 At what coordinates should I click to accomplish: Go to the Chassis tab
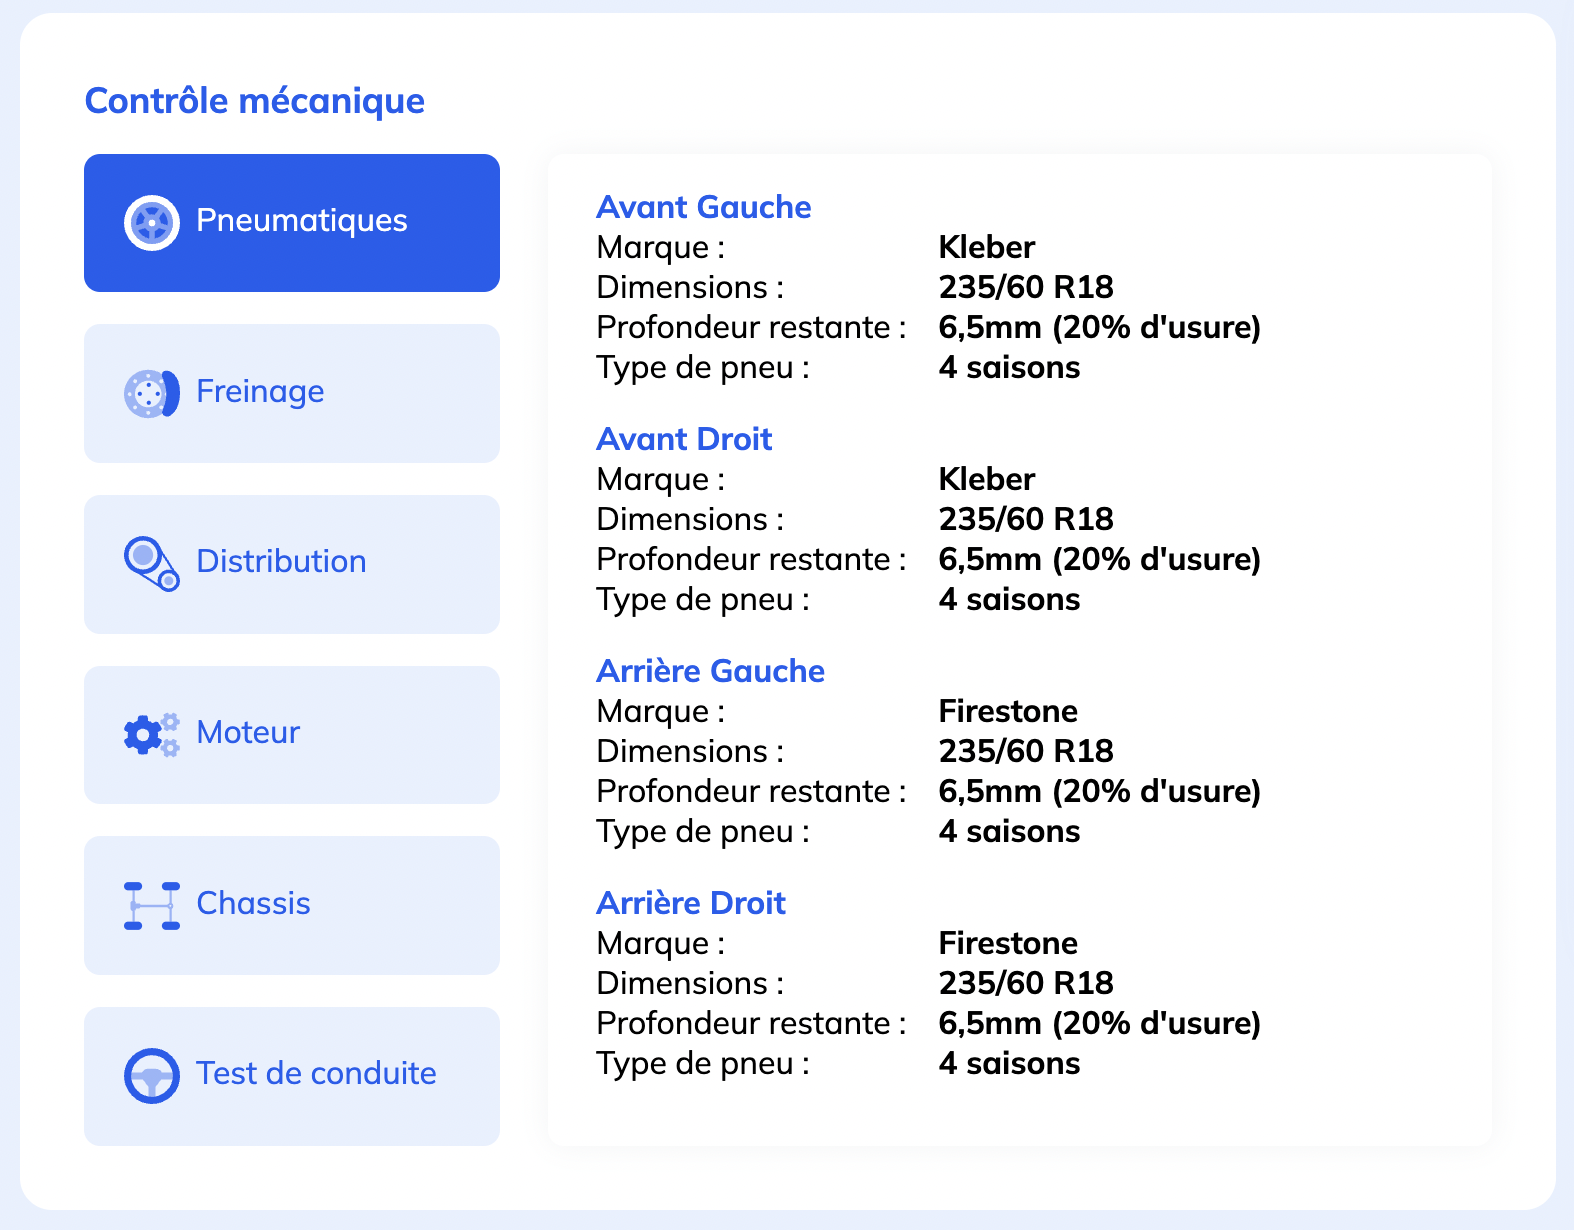click(292, 905)
